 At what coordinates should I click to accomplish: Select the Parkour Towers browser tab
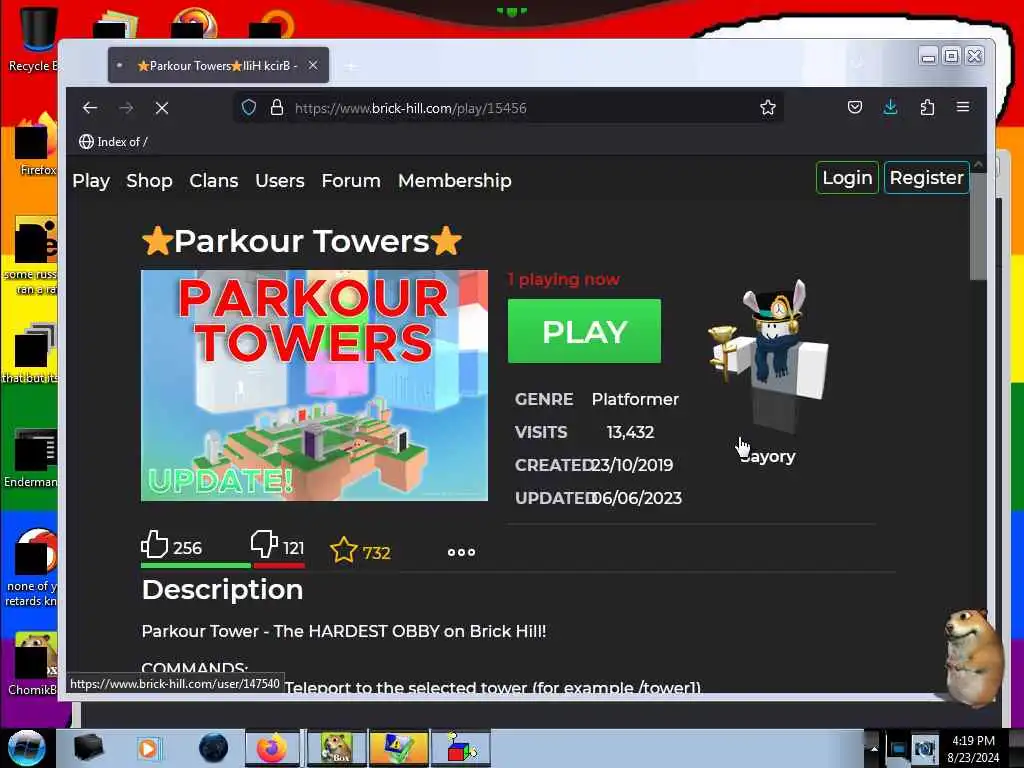pyautogui.click(x=218, y=65)
